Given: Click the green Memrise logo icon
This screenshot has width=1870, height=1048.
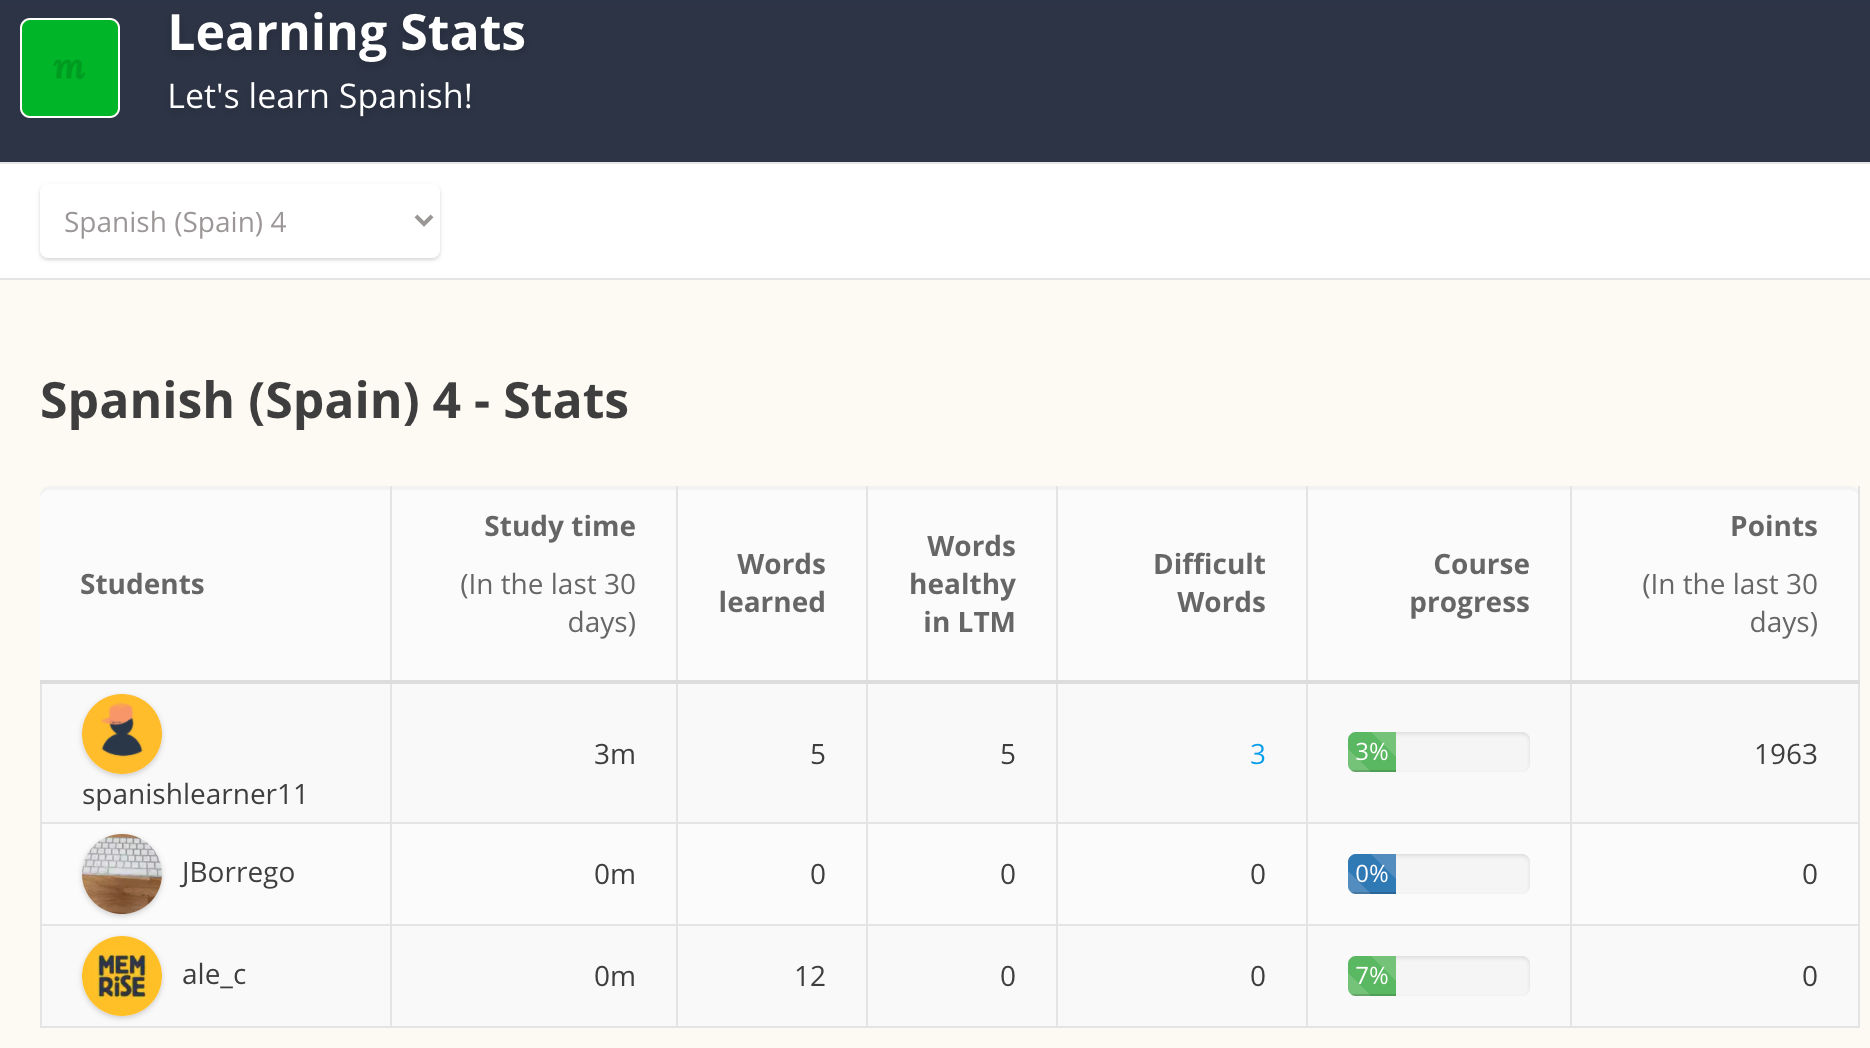Looking at the screenshot, I should click(70, 68).
